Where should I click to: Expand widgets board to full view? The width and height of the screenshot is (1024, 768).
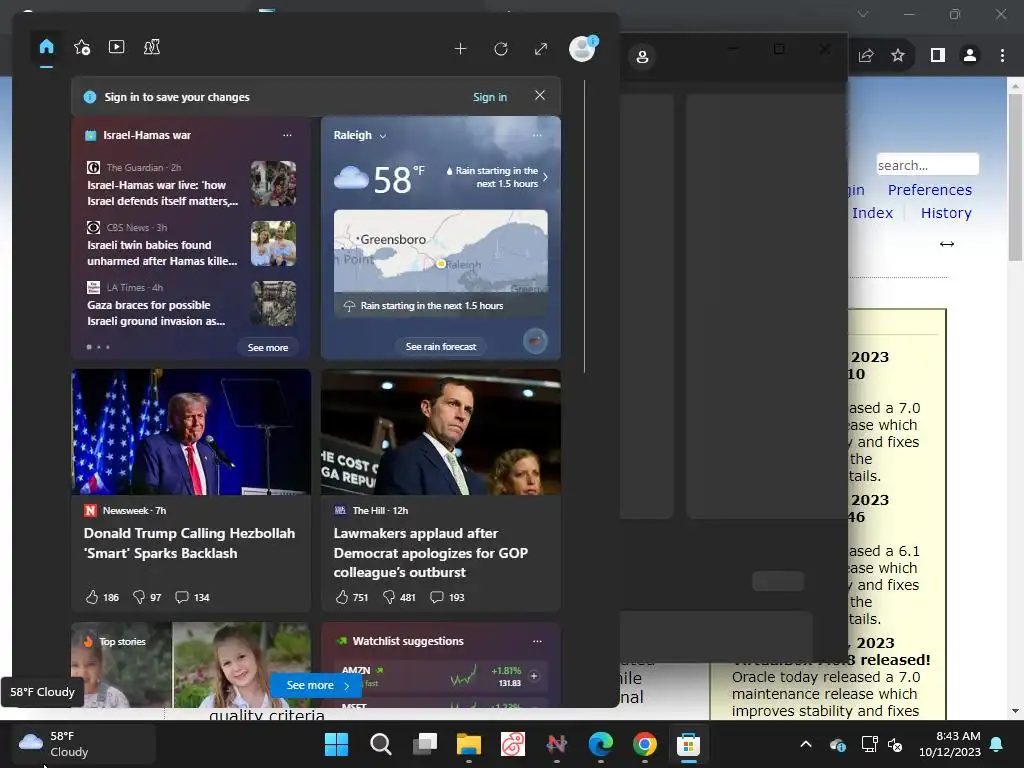(541, 49)
